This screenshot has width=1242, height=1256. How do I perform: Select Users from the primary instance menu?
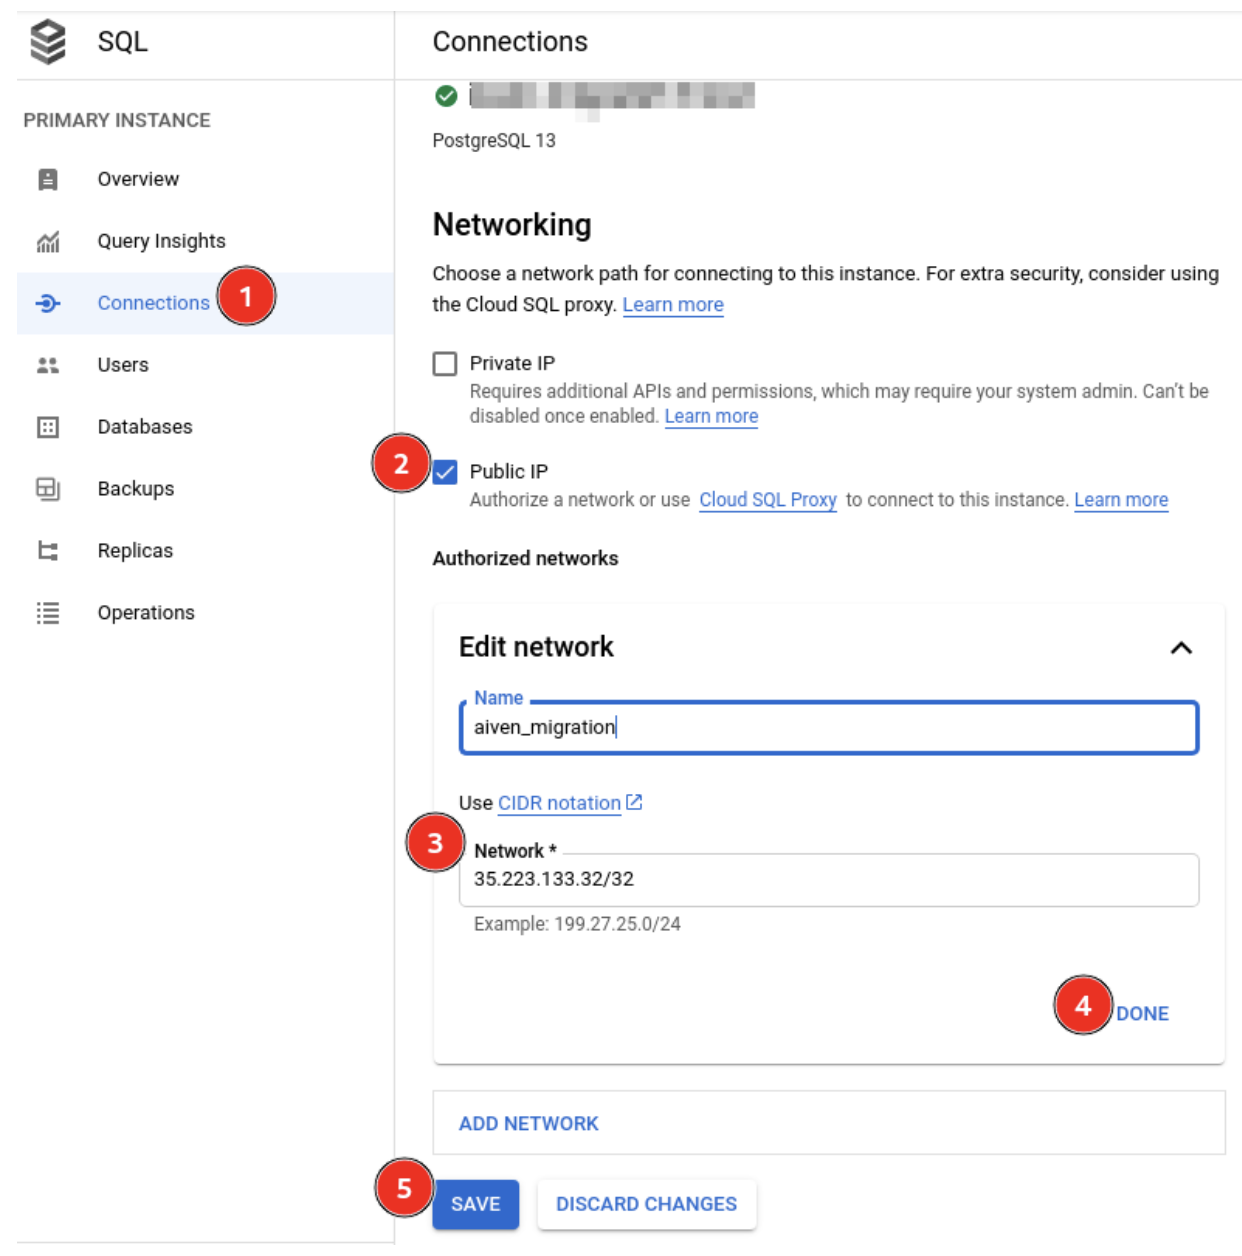(121, 364)
